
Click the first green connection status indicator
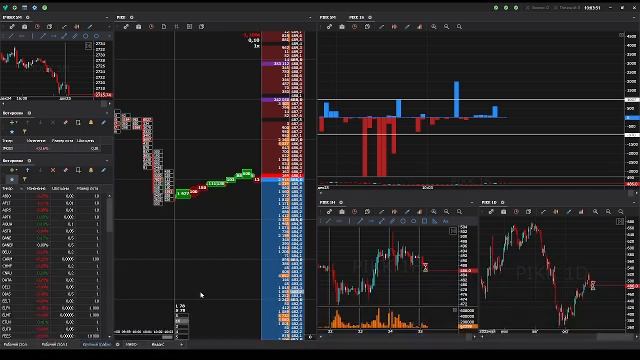point(496,7)
